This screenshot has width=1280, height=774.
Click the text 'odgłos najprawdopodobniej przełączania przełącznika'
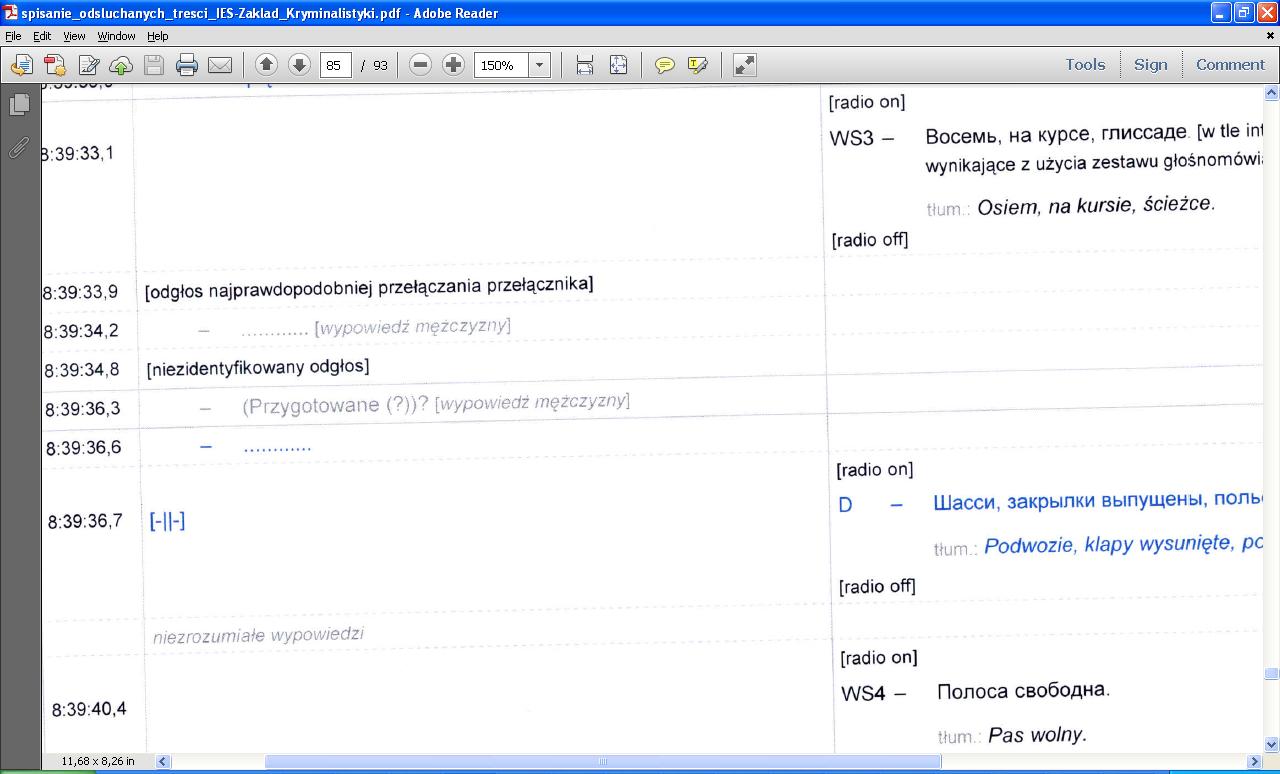pyautogui.click(x=369, y=287)
